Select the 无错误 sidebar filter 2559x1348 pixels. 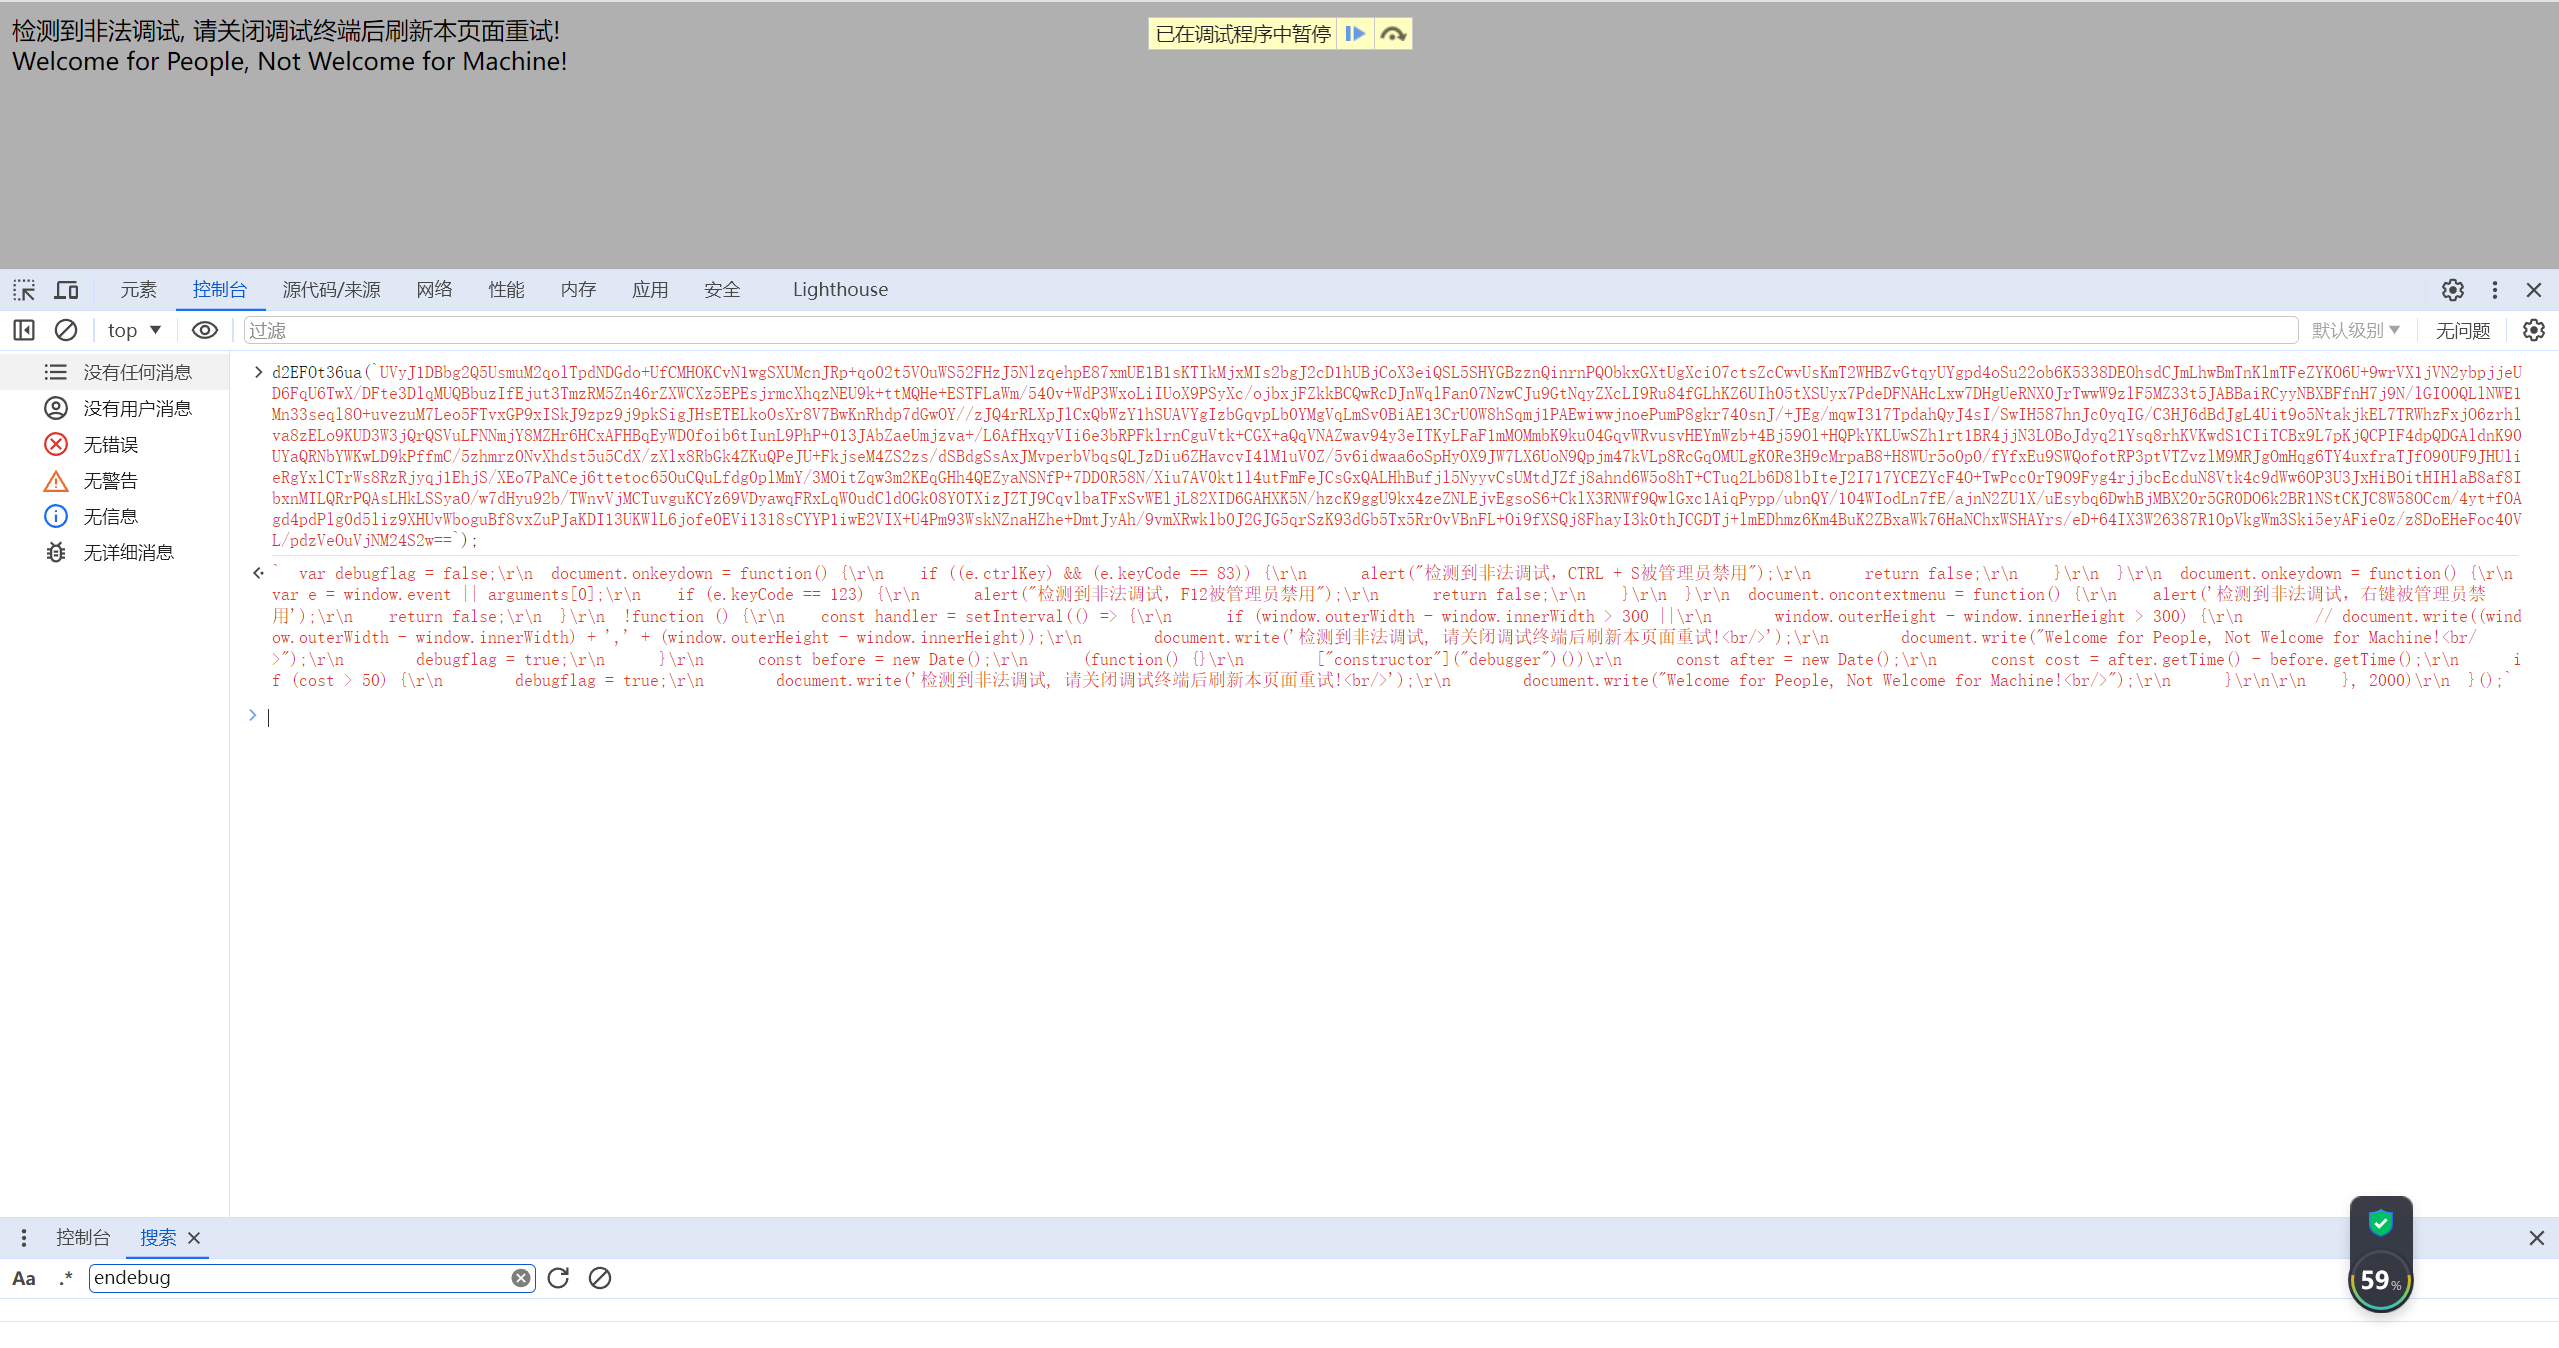click(110, 444)
